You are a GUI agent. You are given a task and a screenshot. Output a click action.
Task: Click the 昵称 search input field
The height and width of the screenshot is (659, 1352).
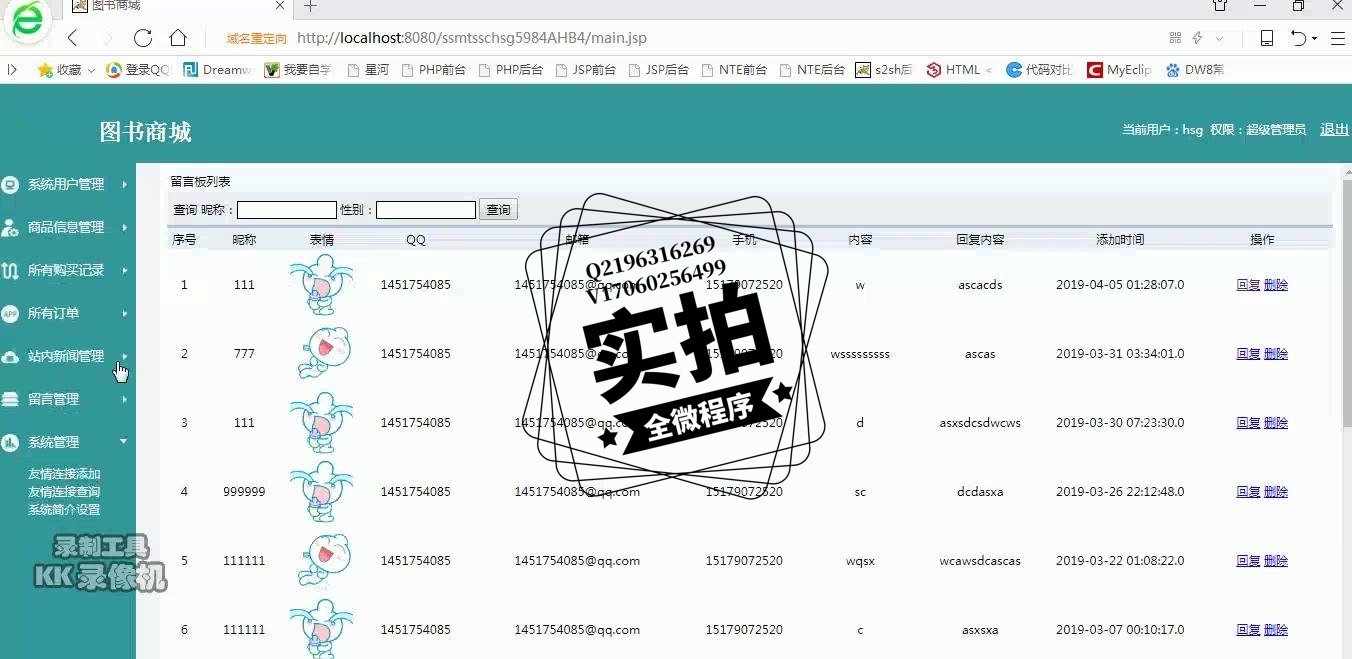[x=287, y=210]
